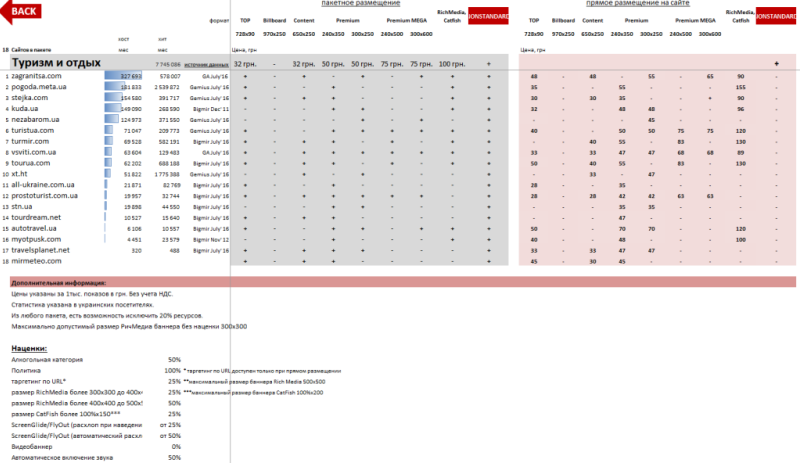Image resolution: width=800 pixels, height=463 pixels.
Task: Click the Цены указаны за 1тыс. показов note
Action: coord(92,294)
